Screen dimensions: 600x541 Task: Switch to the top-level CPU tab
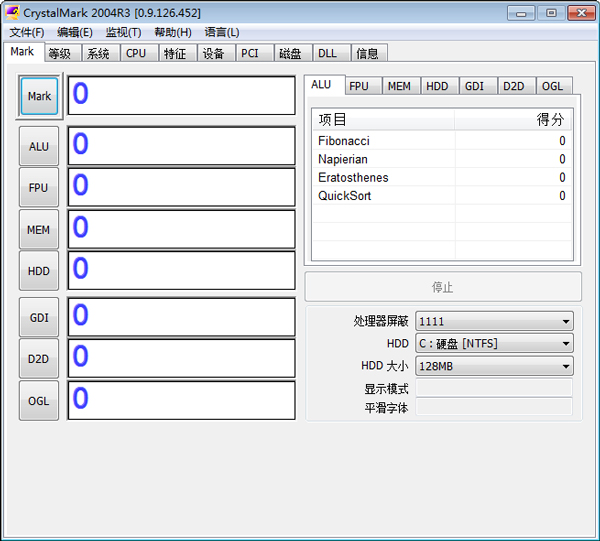pyautogui.click(x=140, y=53)
